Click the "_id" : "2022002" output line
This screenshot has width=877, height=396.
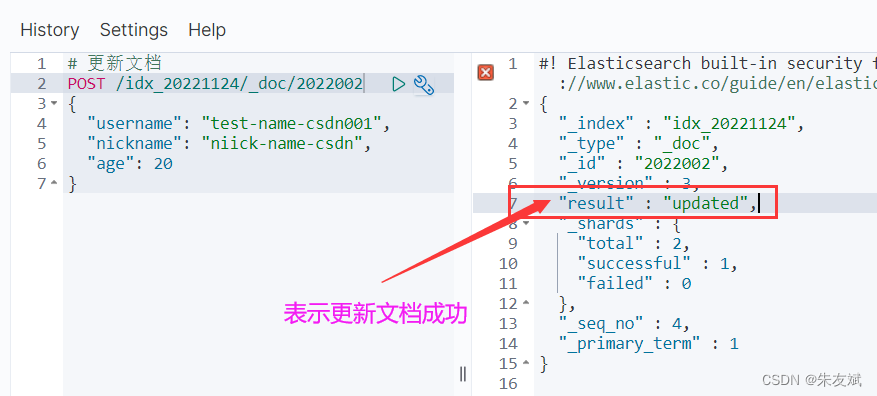[643, 163]
